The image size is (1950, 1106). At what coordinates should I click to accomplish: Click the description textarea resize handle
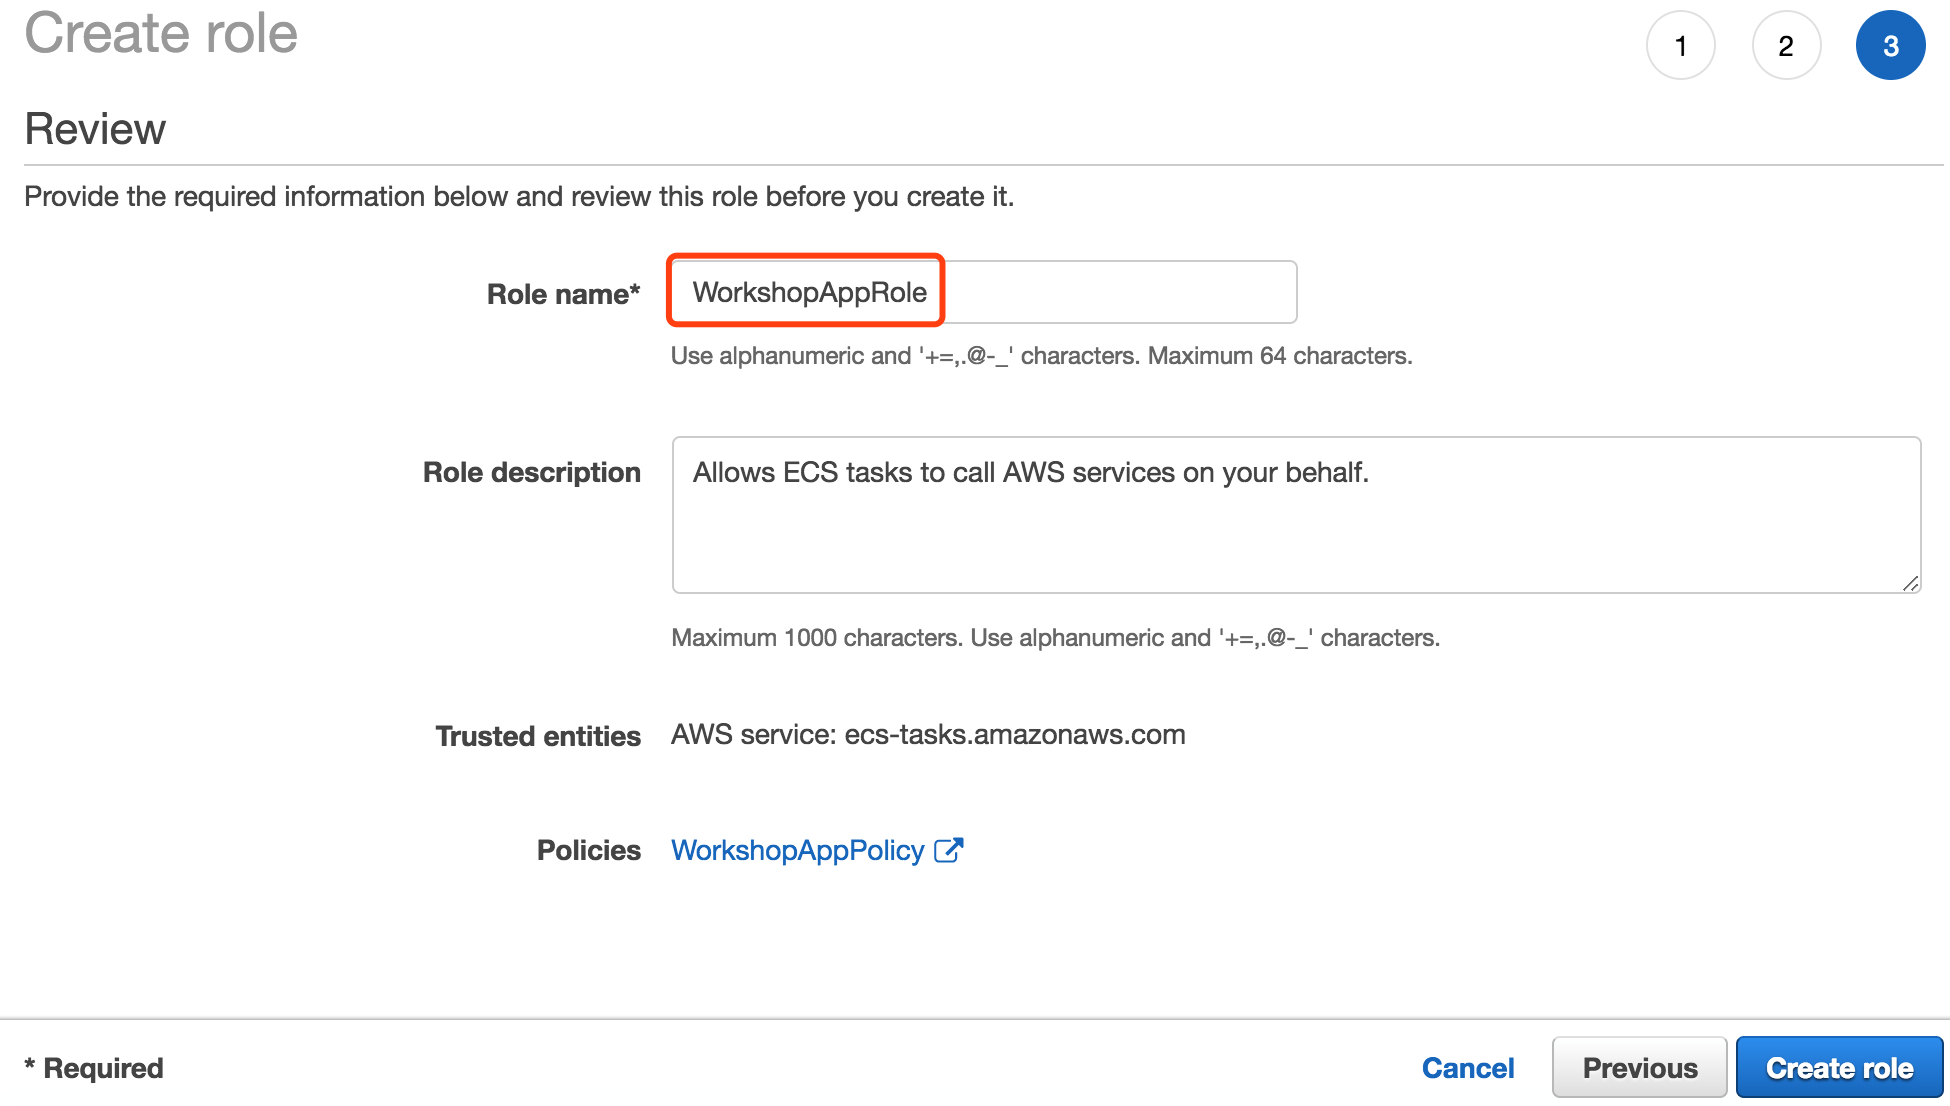pos(1910,583)
